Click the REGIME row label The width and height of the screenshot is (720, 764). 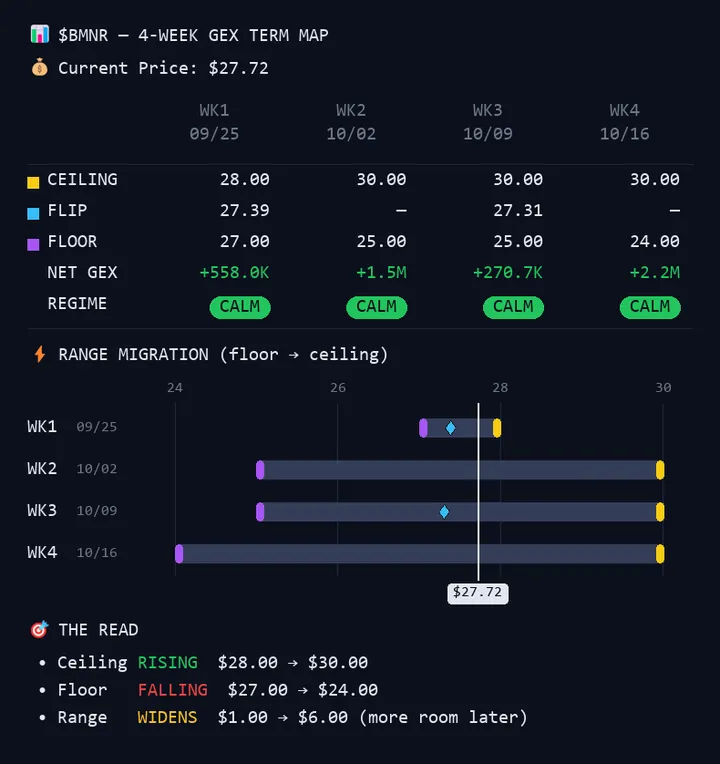click(x=77, y=303)
